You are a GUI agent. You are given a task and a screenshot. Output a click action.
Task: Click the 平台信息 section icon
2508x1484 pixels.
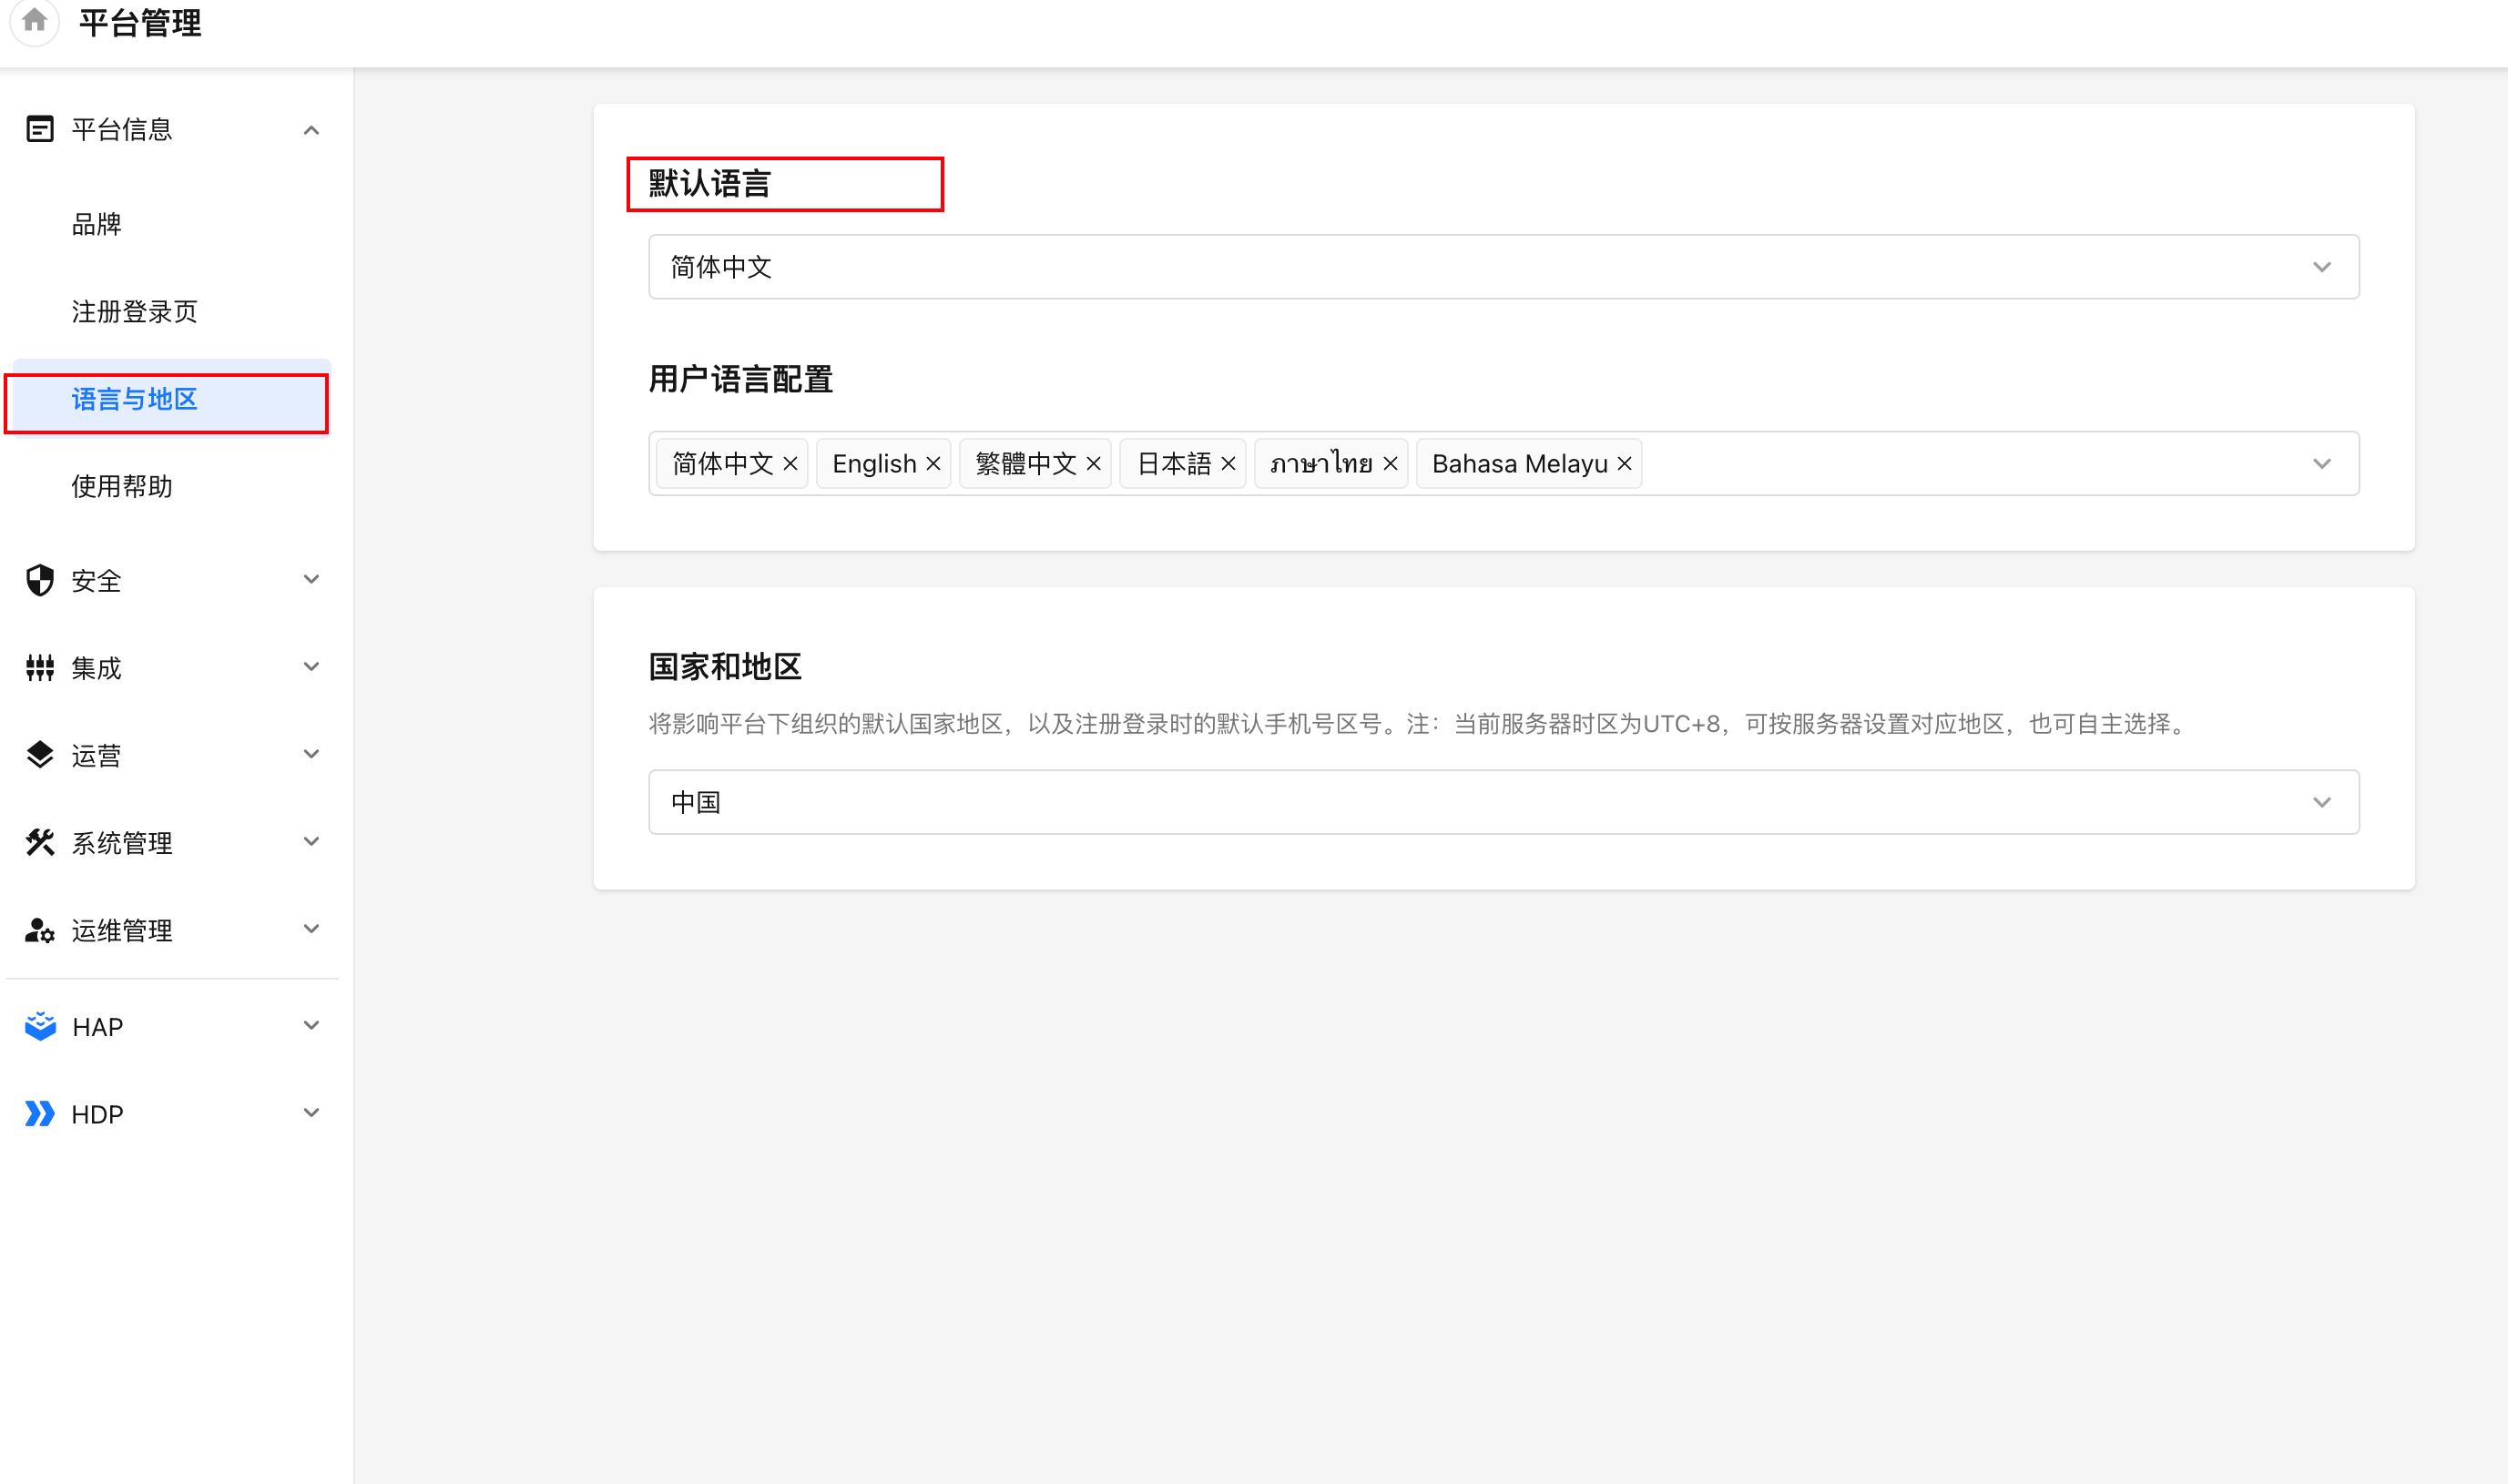click(40, 129)
